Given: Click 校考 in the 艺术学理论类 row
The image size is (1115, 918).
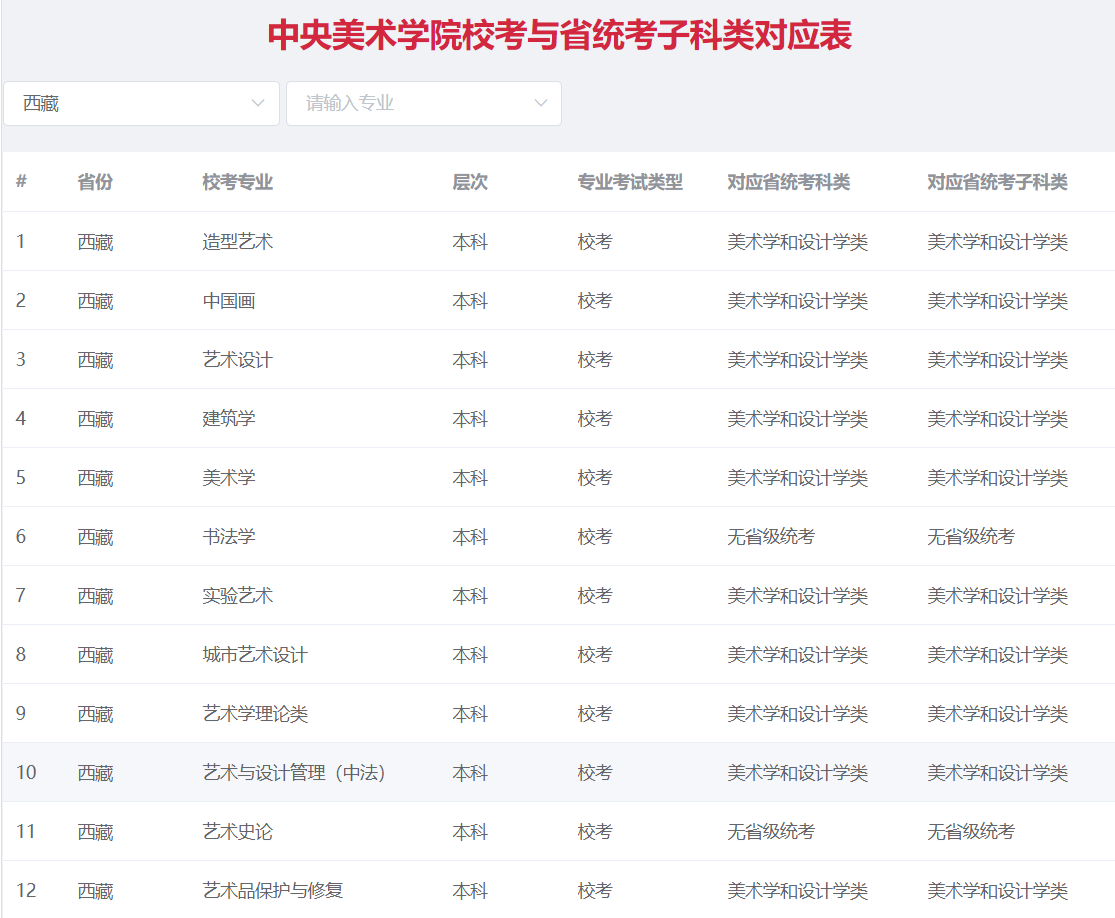Looking at the screenshot, I should tap(595, 714).
